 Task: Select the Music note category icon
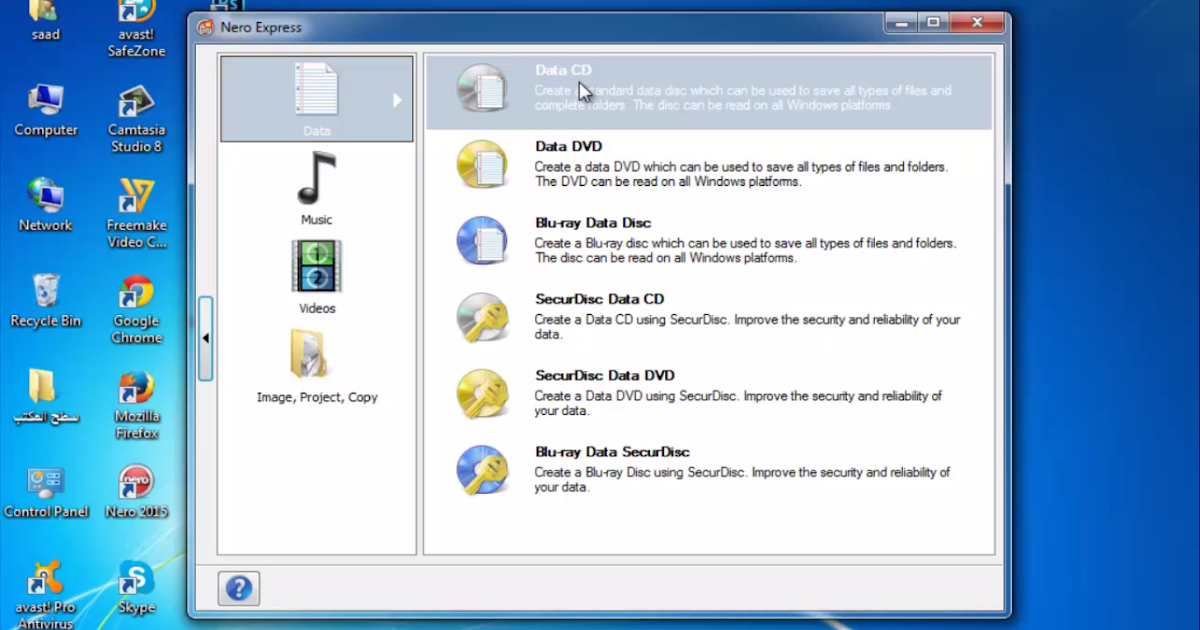tap(316, 179)
